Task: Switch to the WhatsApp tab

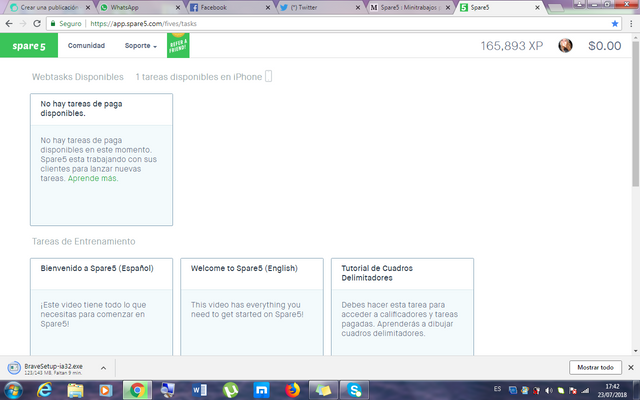Action: (139, 7)
